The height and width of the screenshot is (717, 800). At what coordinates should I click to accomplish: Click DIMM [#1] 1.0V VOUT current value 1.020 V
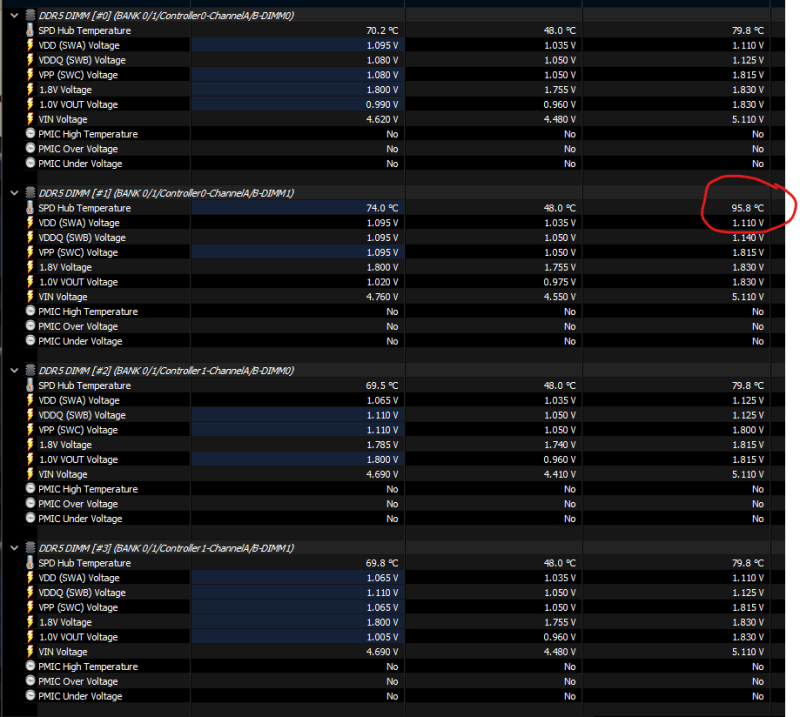coord(382,282)
